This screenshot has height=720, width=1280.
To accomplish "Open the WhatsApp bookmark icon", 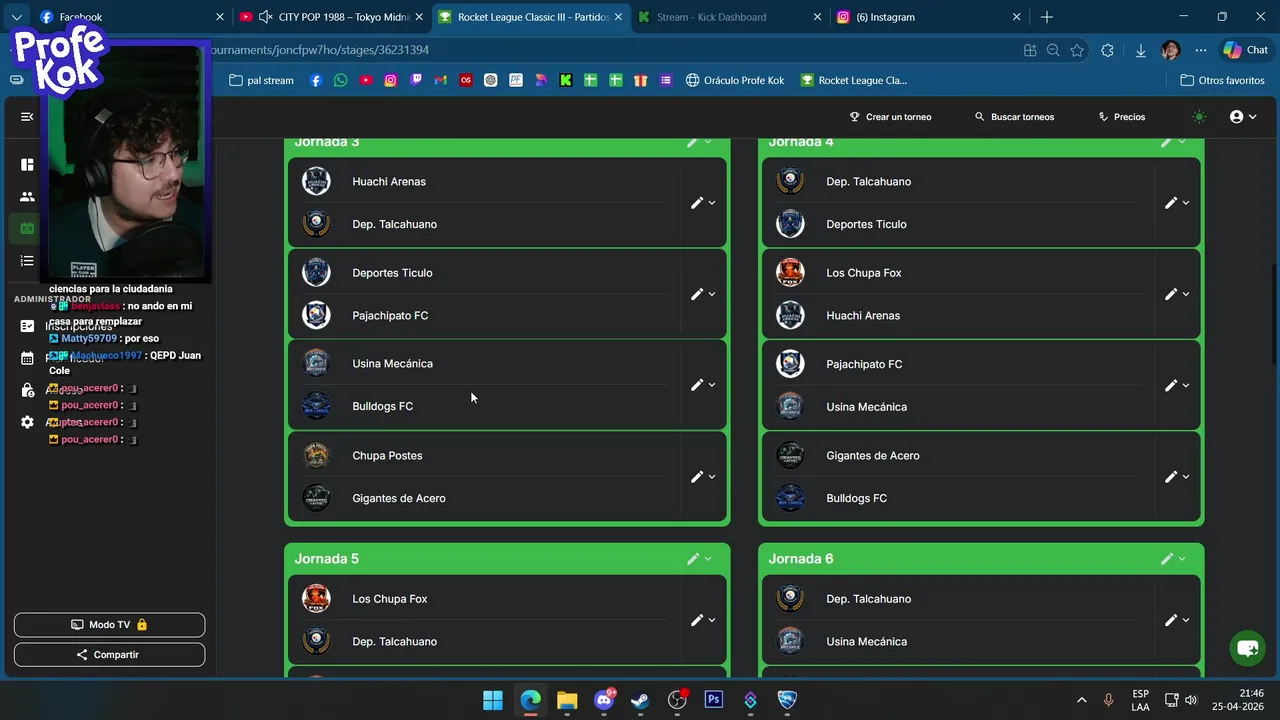I will (x=341, y=80).
